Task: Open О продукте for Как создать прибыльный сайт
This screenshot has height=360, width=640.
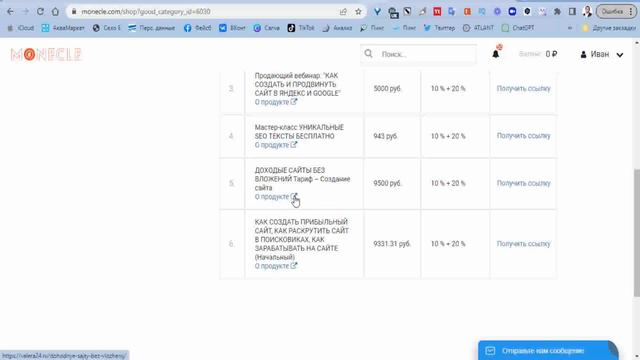Action: coord(276,266)
